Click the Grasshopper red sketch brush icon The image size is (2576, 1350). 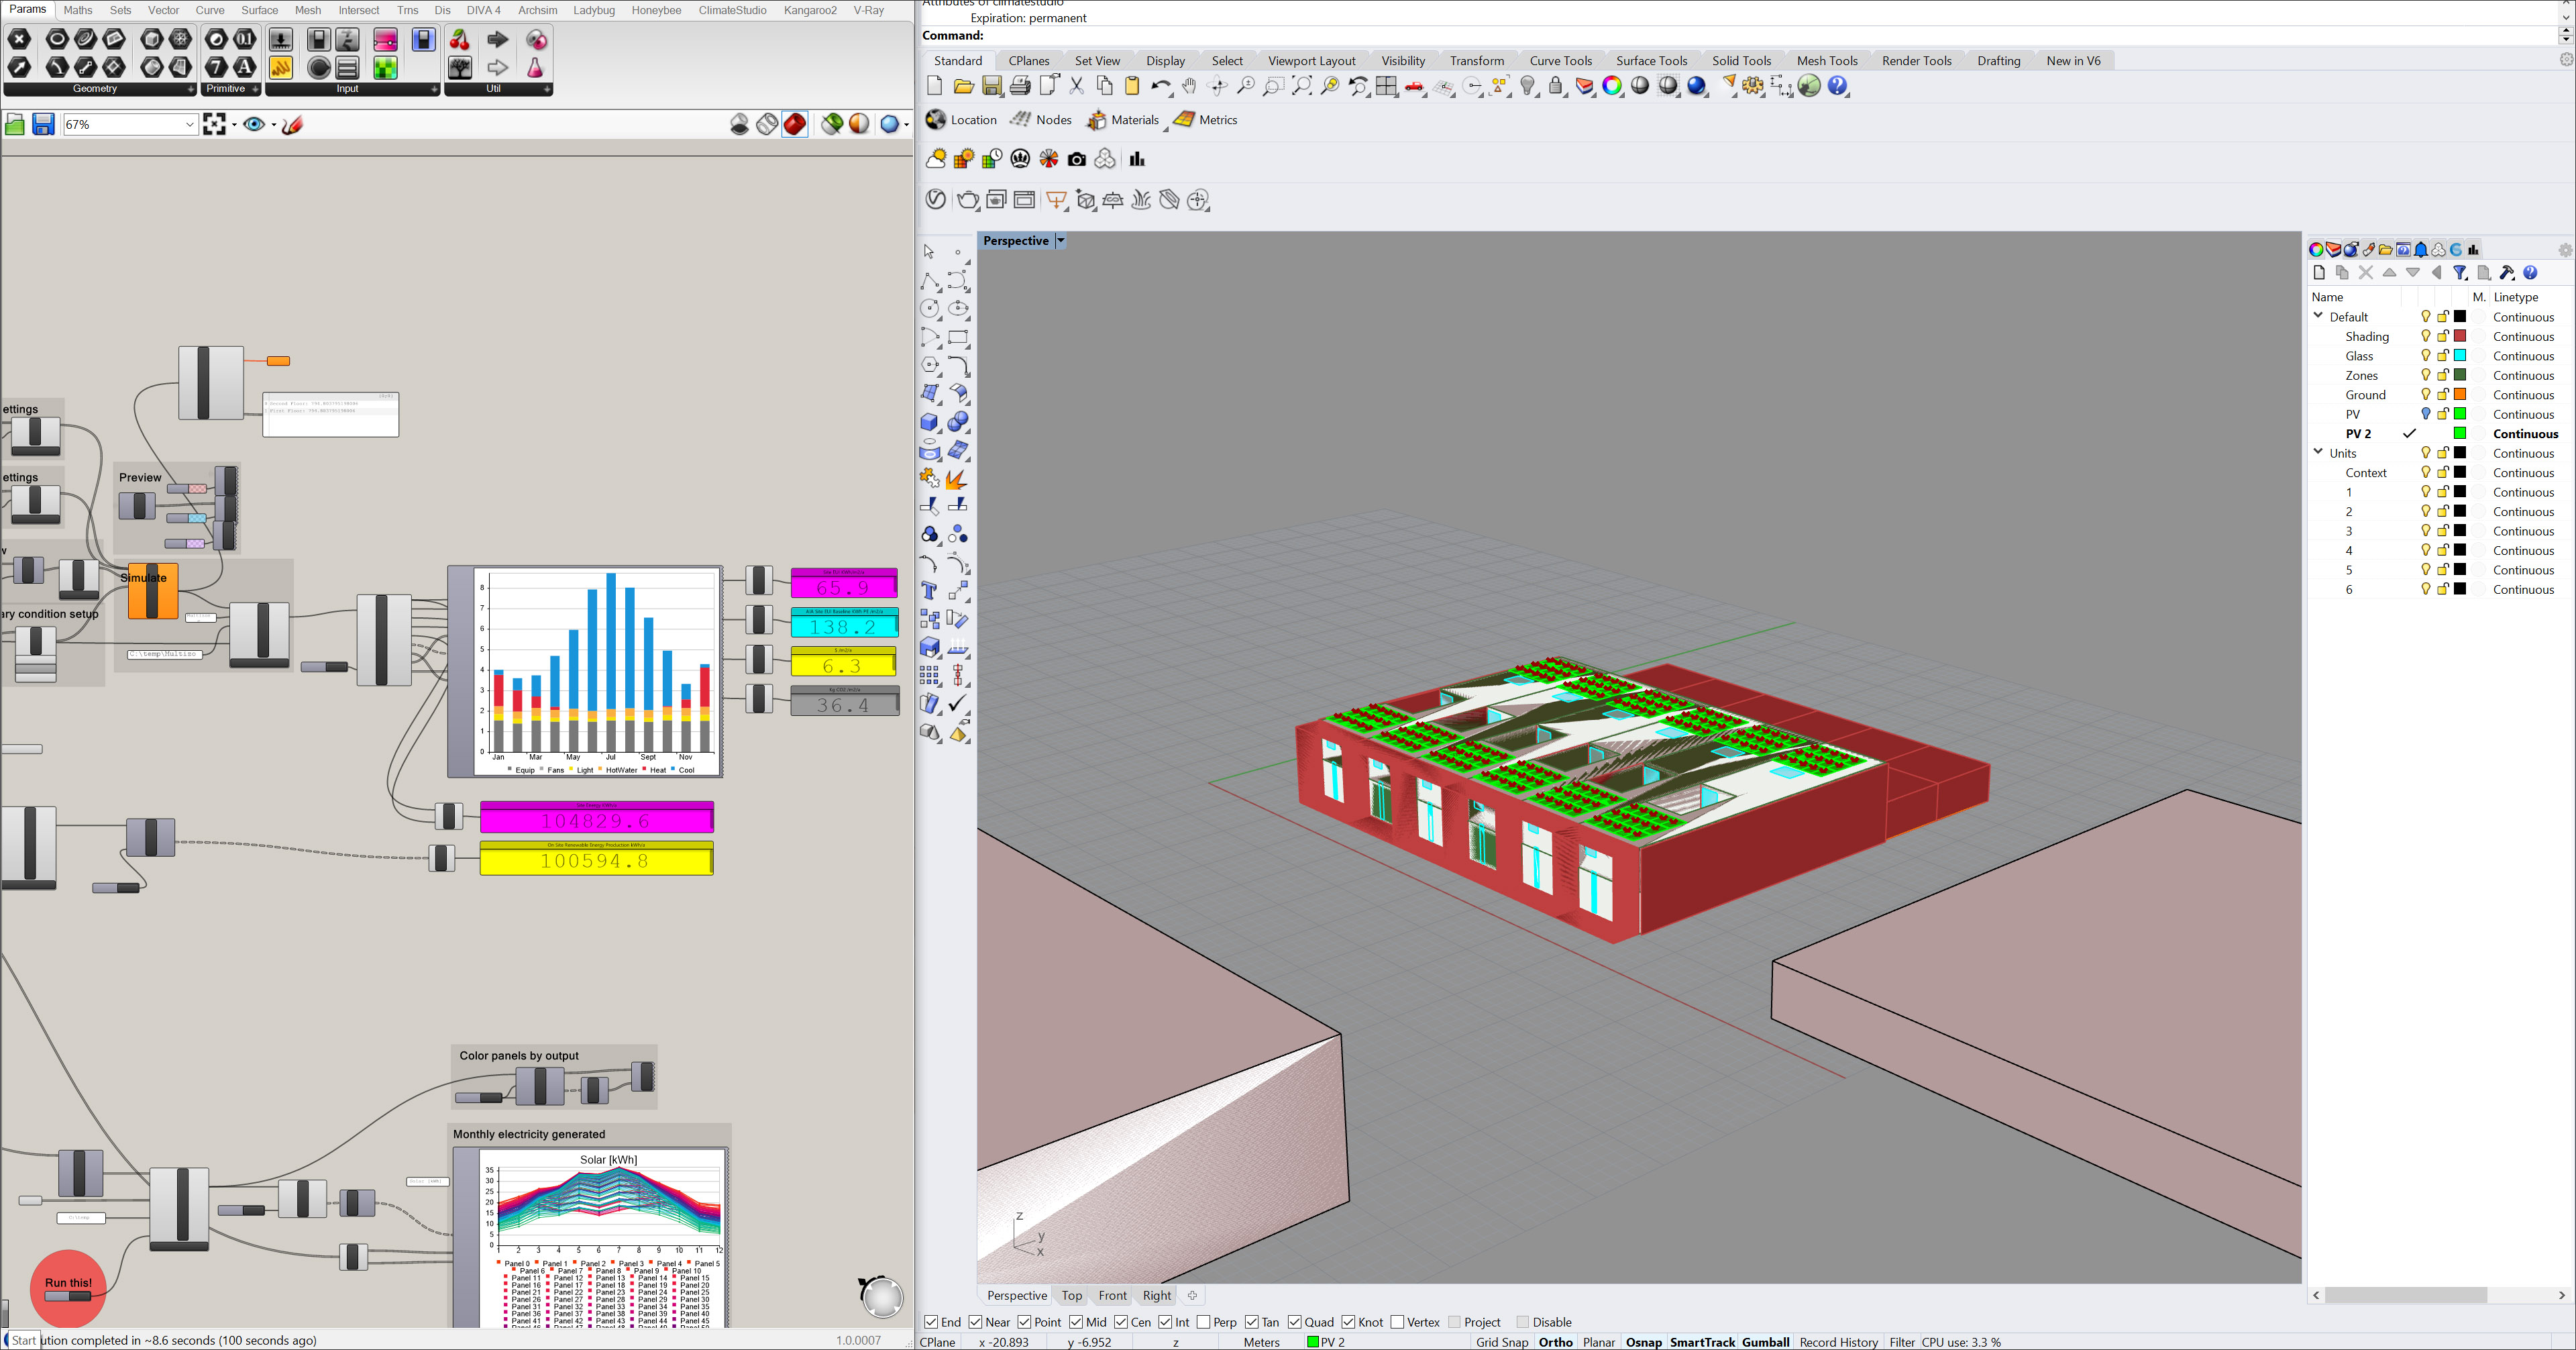pos(292,124)
